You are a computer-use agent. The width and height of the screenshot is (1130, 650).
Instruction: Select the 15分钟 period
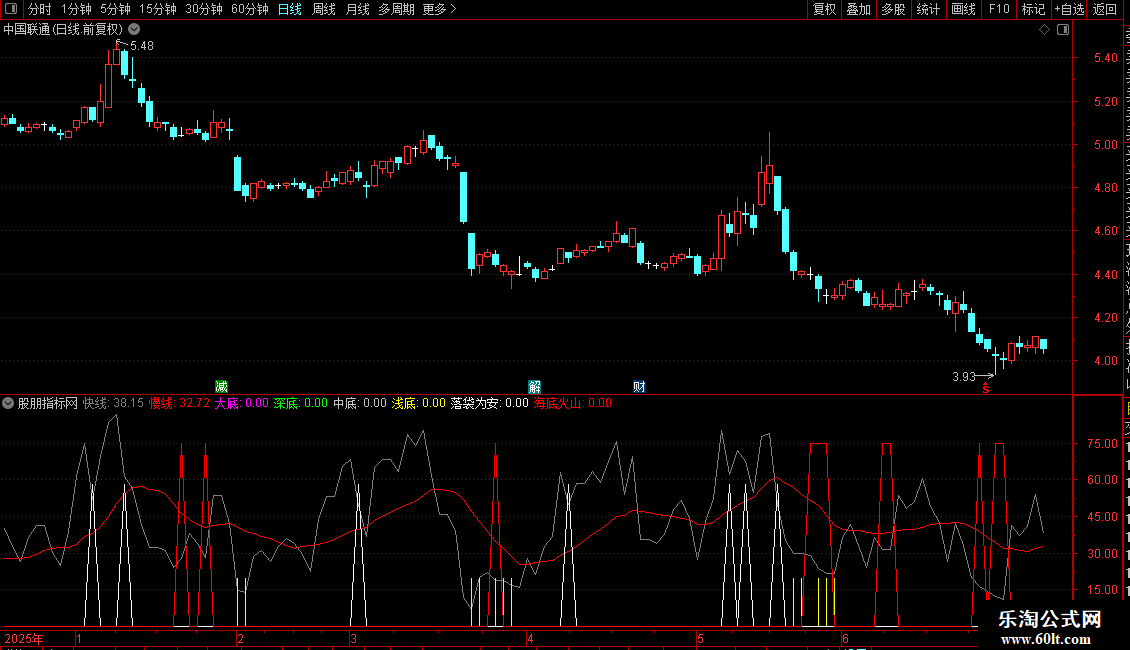coord(158,9)
